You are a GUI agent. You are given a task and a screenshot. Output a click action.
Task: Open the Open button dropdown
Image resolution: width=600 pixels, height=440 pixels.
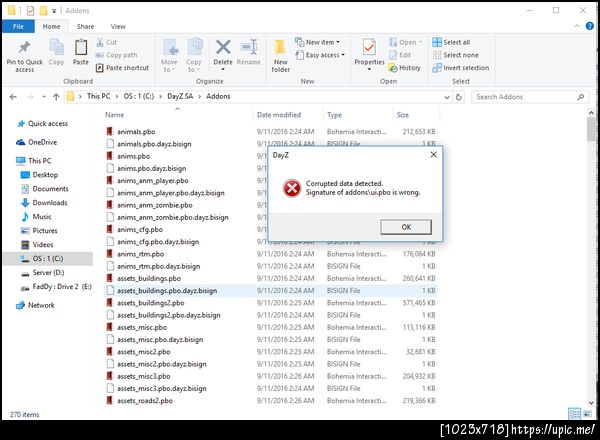coord(421,42)
